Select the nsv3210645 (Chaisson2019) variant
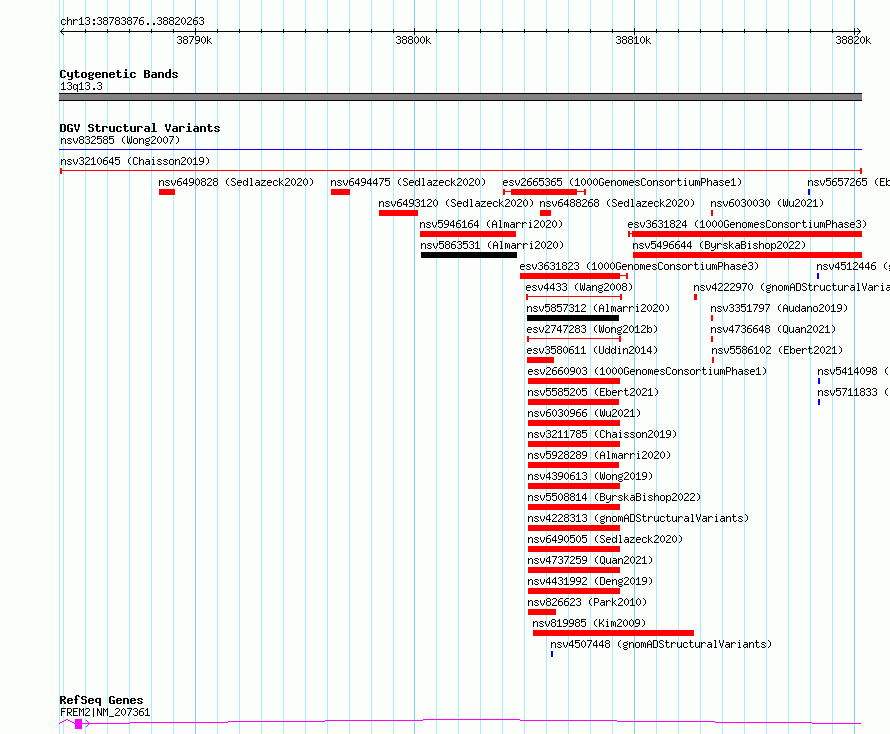Image resolution: width=890 pixels, height=734 pixels. [x=135, y=161]
